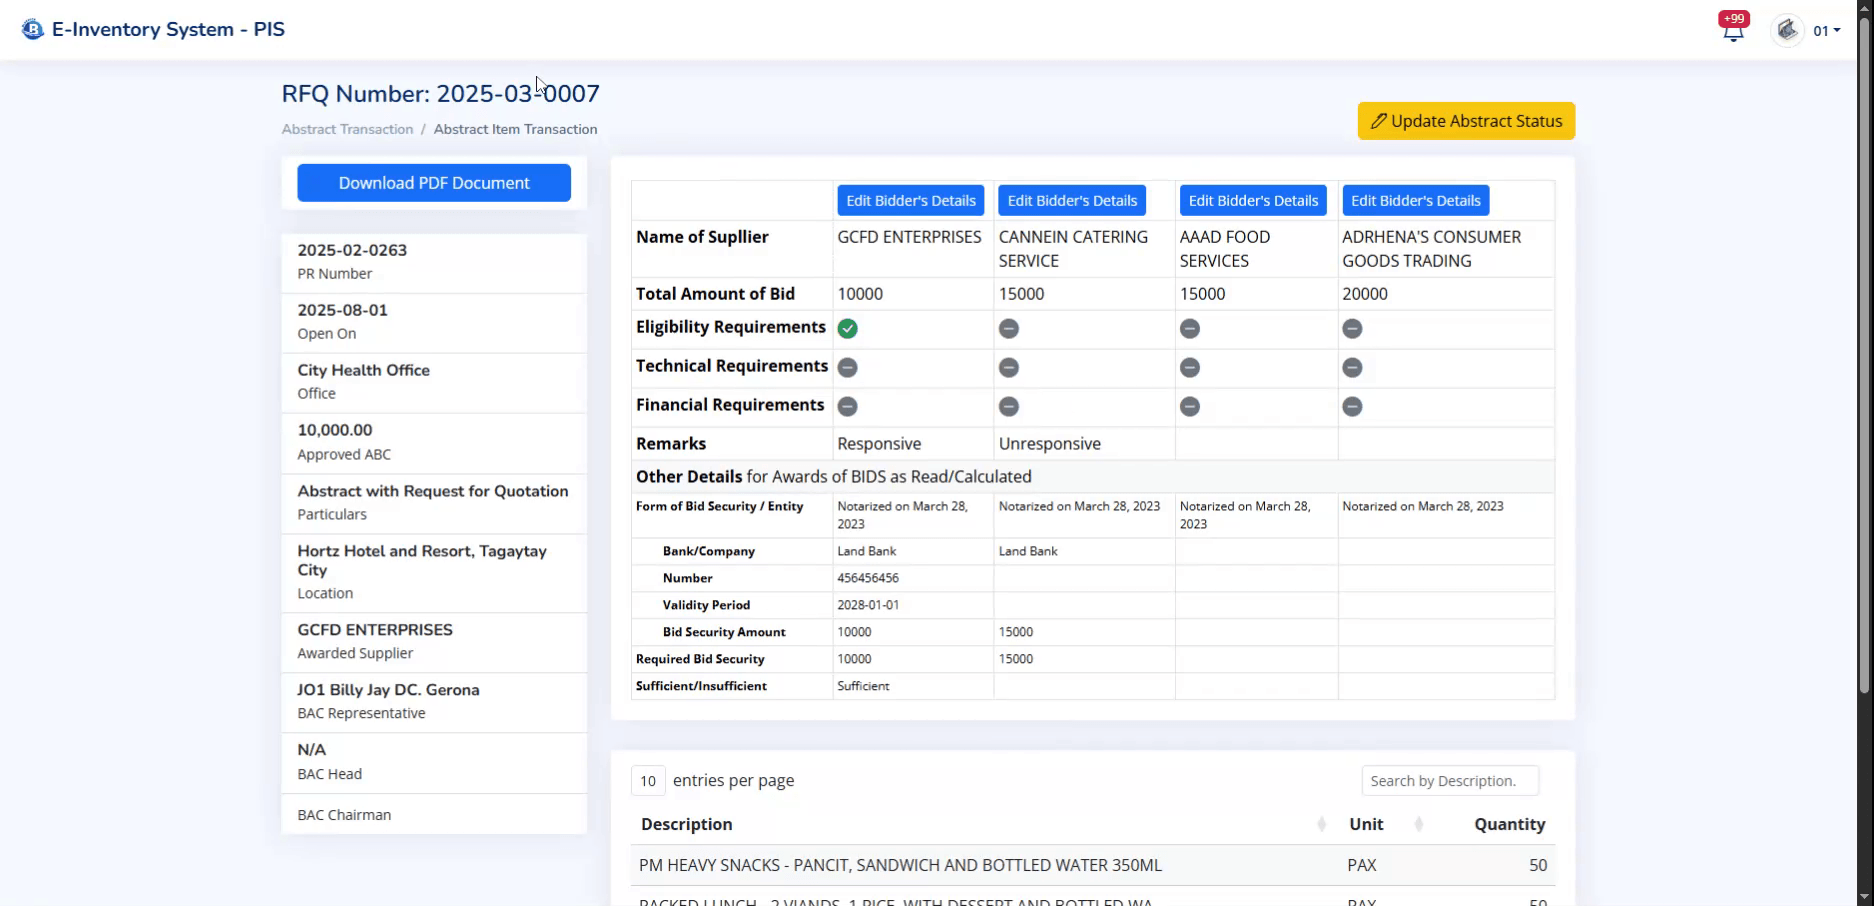Focus the Search by Description field
Image resolution: width=1874 pixels, height=906 pixels.
click(x=1449, y=781)
